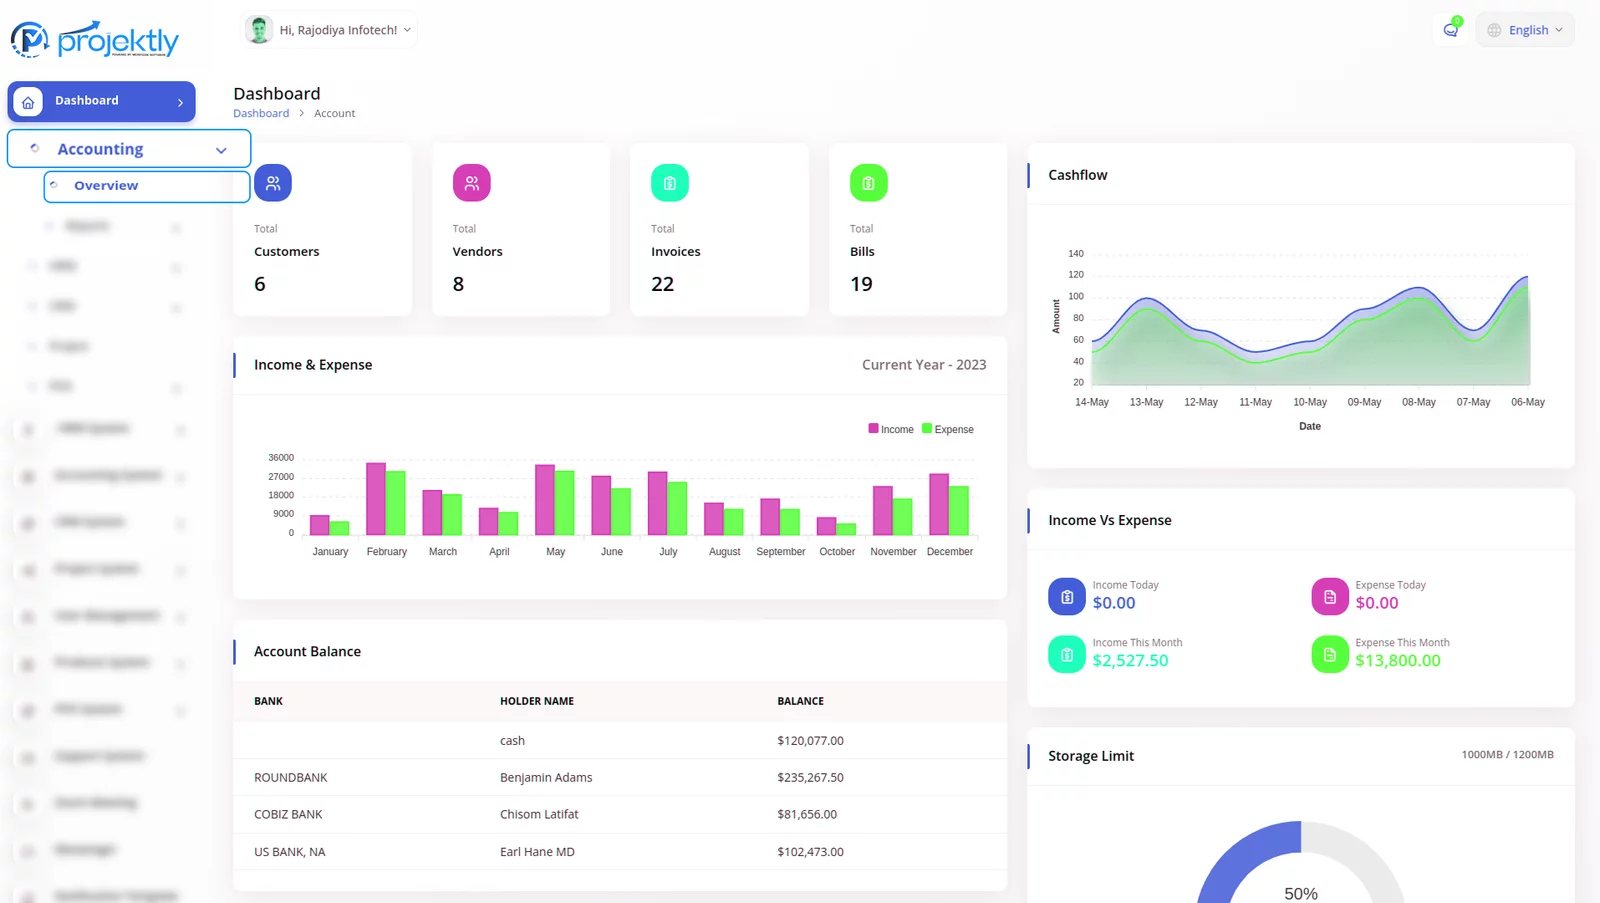Click the Income Vs Expense heading
Image resolution: width=1600 pixels, height=903 pixels.
pos(1109,520)
